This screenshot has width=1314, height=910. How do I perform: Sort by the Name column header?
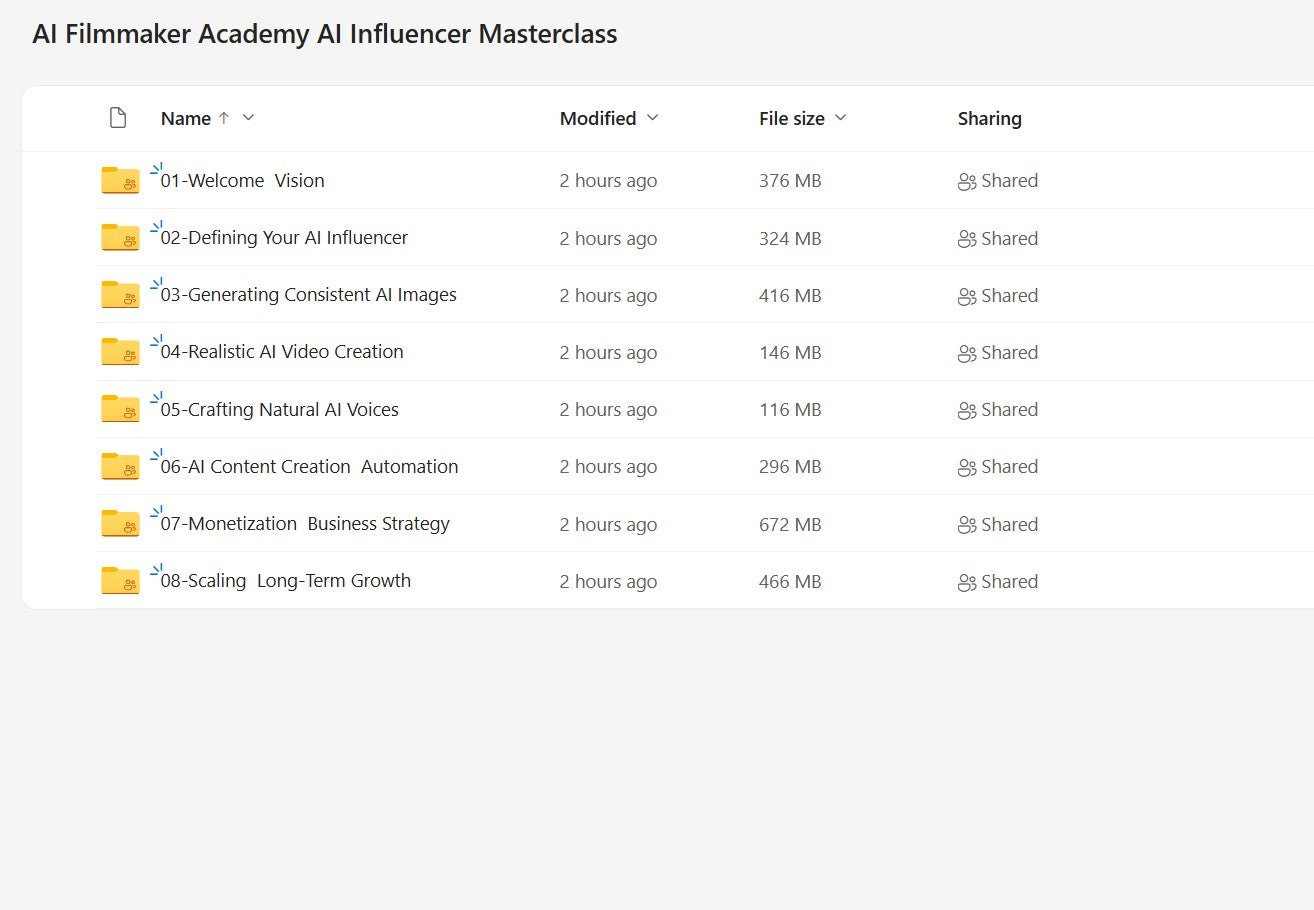(186, 118)
